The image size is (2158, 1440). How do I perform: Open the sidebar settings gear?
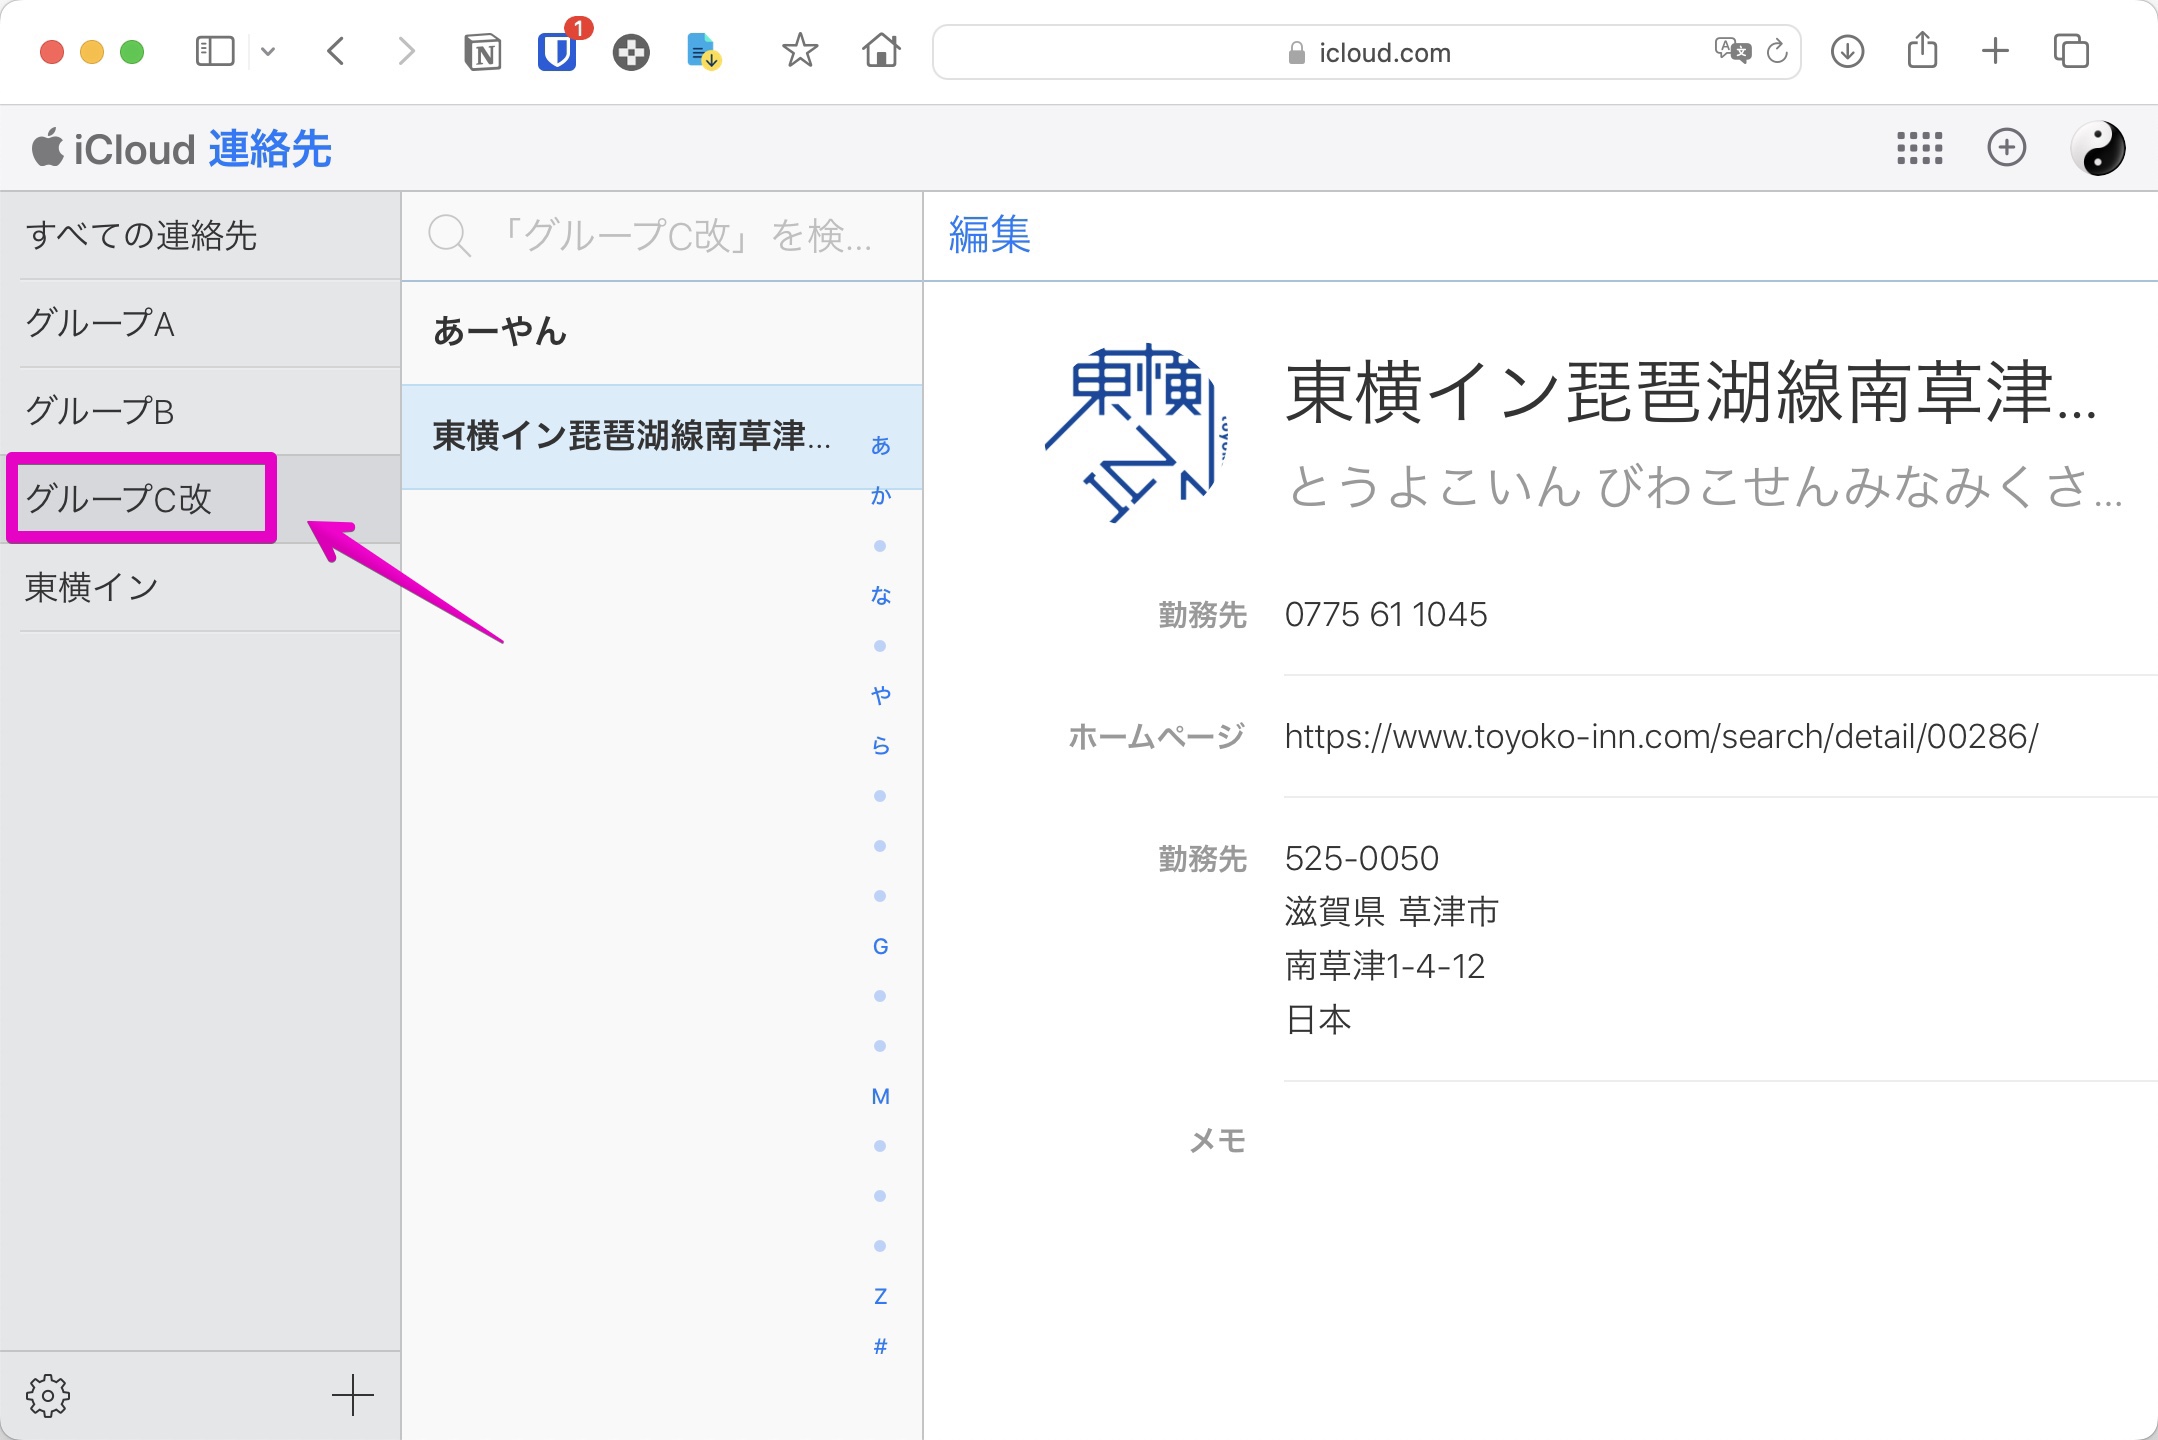(48, 1395)
